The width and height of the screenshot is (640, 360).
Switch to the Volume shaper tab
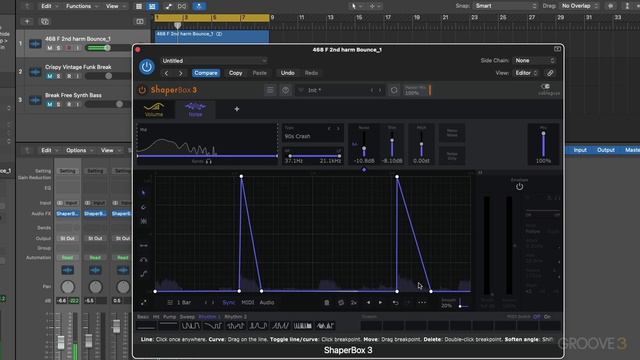pos(154,110)
